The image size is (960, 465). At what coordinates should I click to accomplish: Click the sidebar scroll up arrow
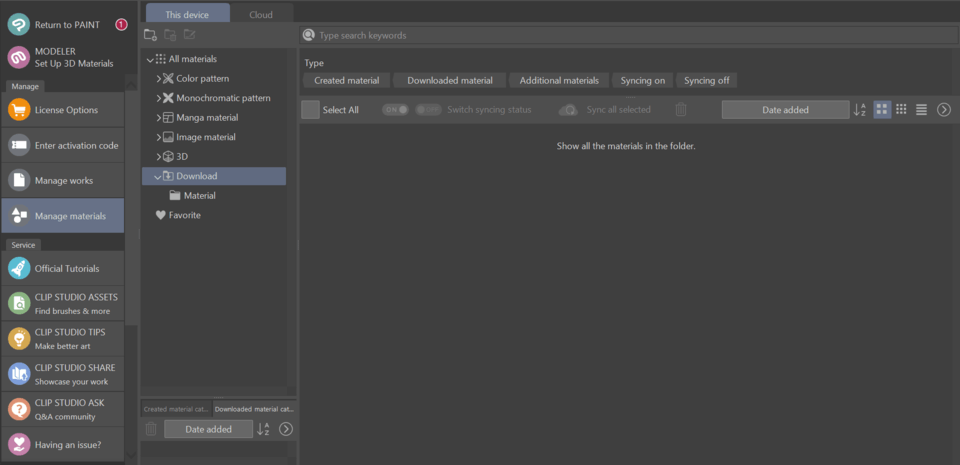[x=131, y=84]
